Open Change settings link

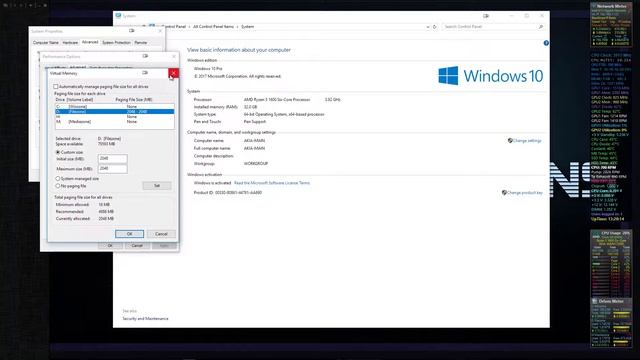click(527, 141)
